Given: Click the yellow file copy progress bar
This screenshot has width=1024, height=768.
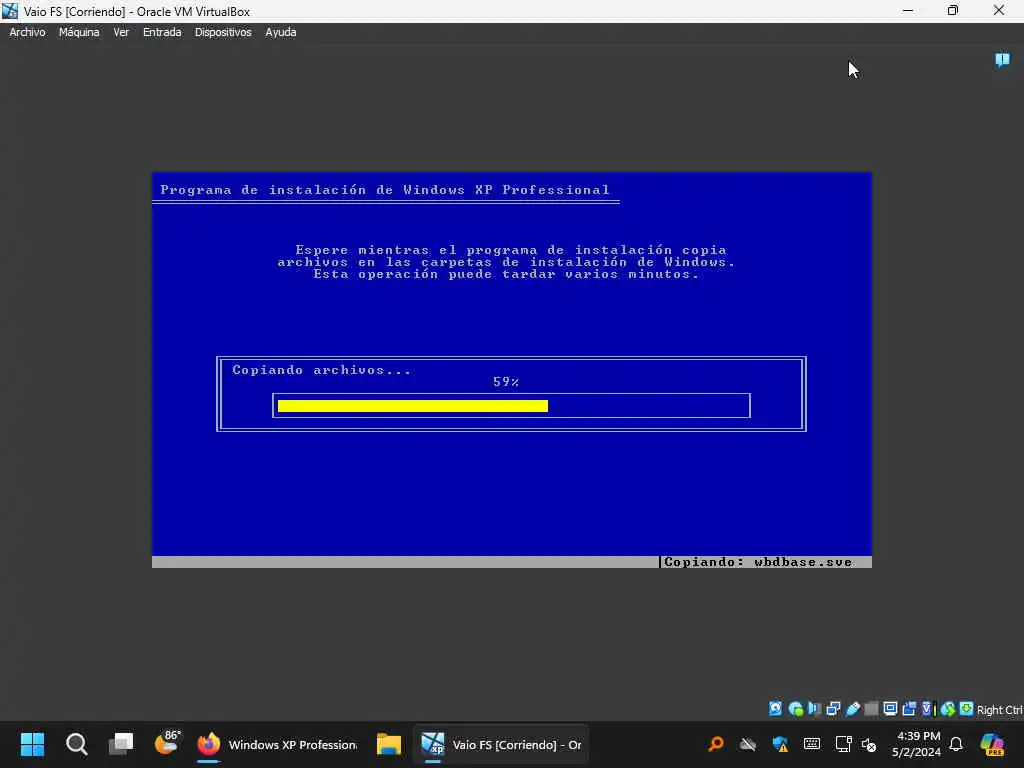Looking at the screenshot, I should click(x=413, y=406).
